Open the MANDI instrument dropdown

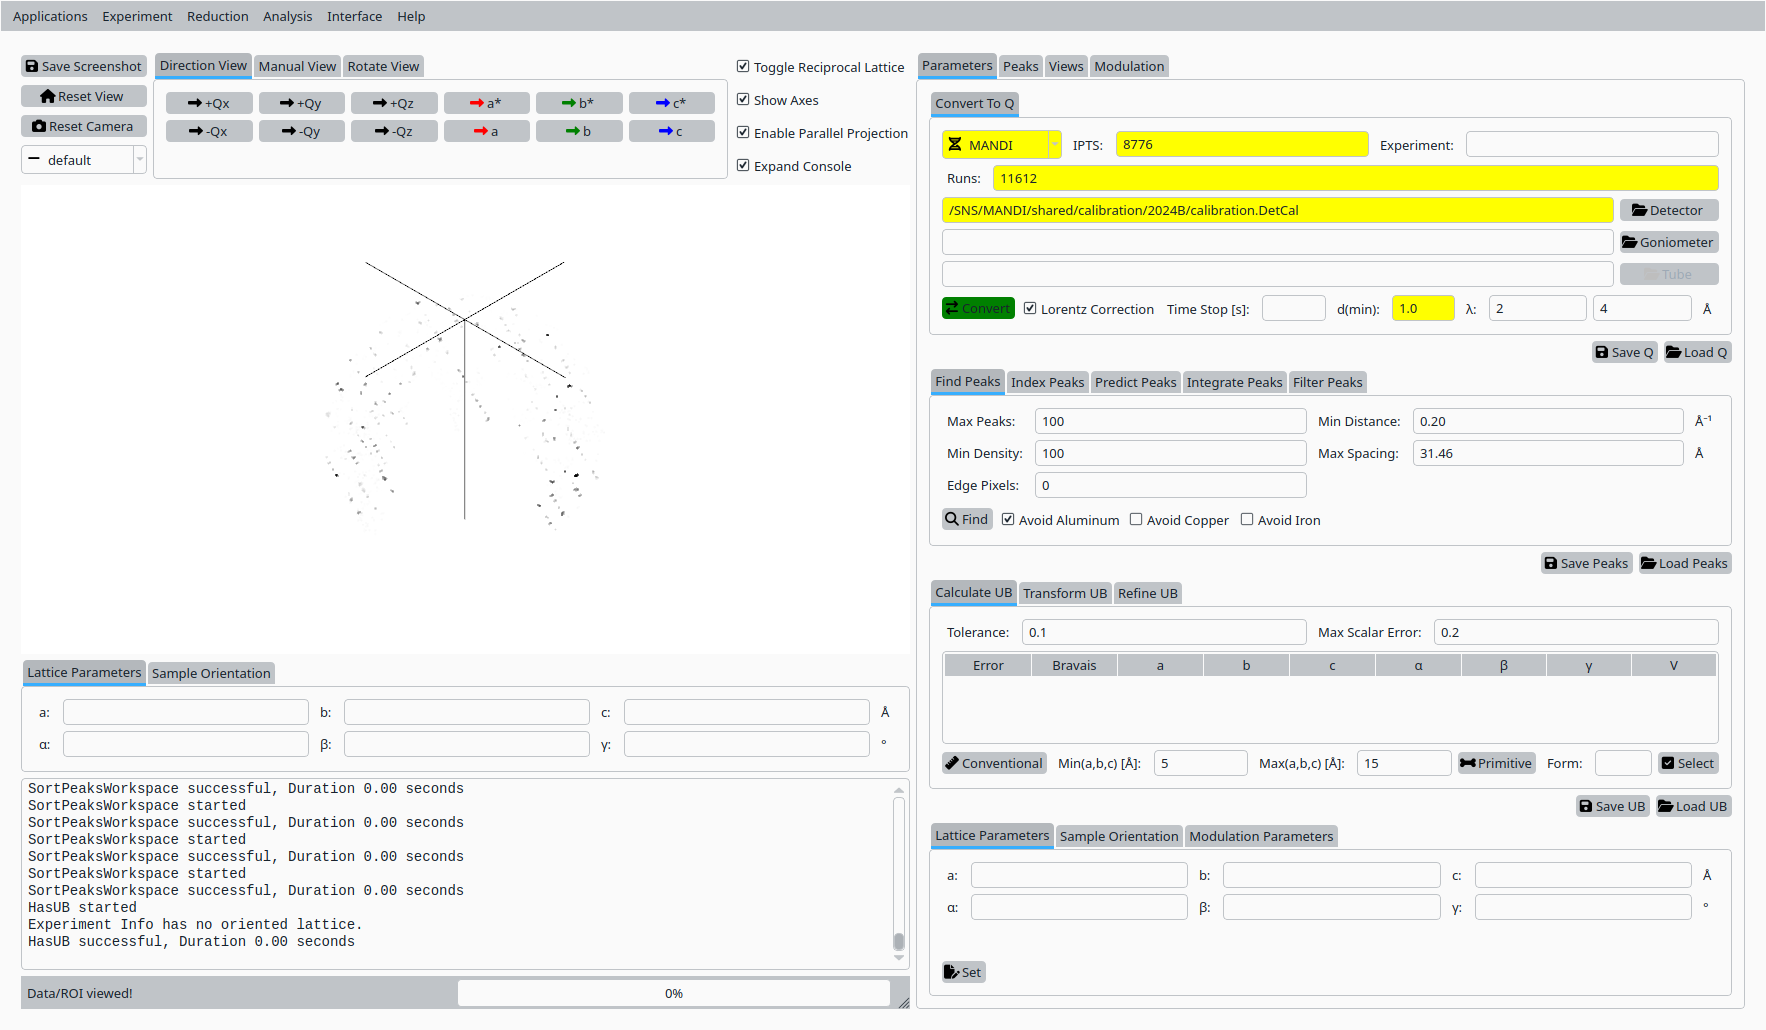(1001, 145)
